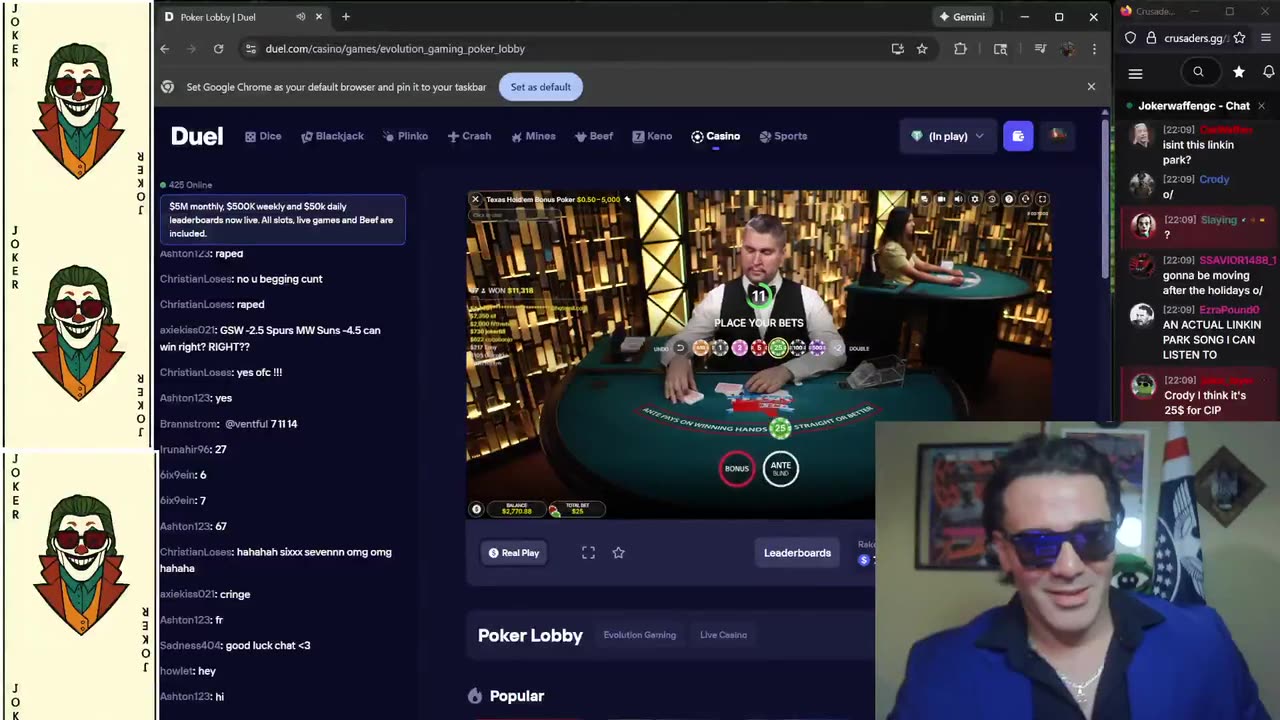Viewport: 1280px width, 720px height.
Task: Select the pink 2 chip
Action: pos(740,348)
